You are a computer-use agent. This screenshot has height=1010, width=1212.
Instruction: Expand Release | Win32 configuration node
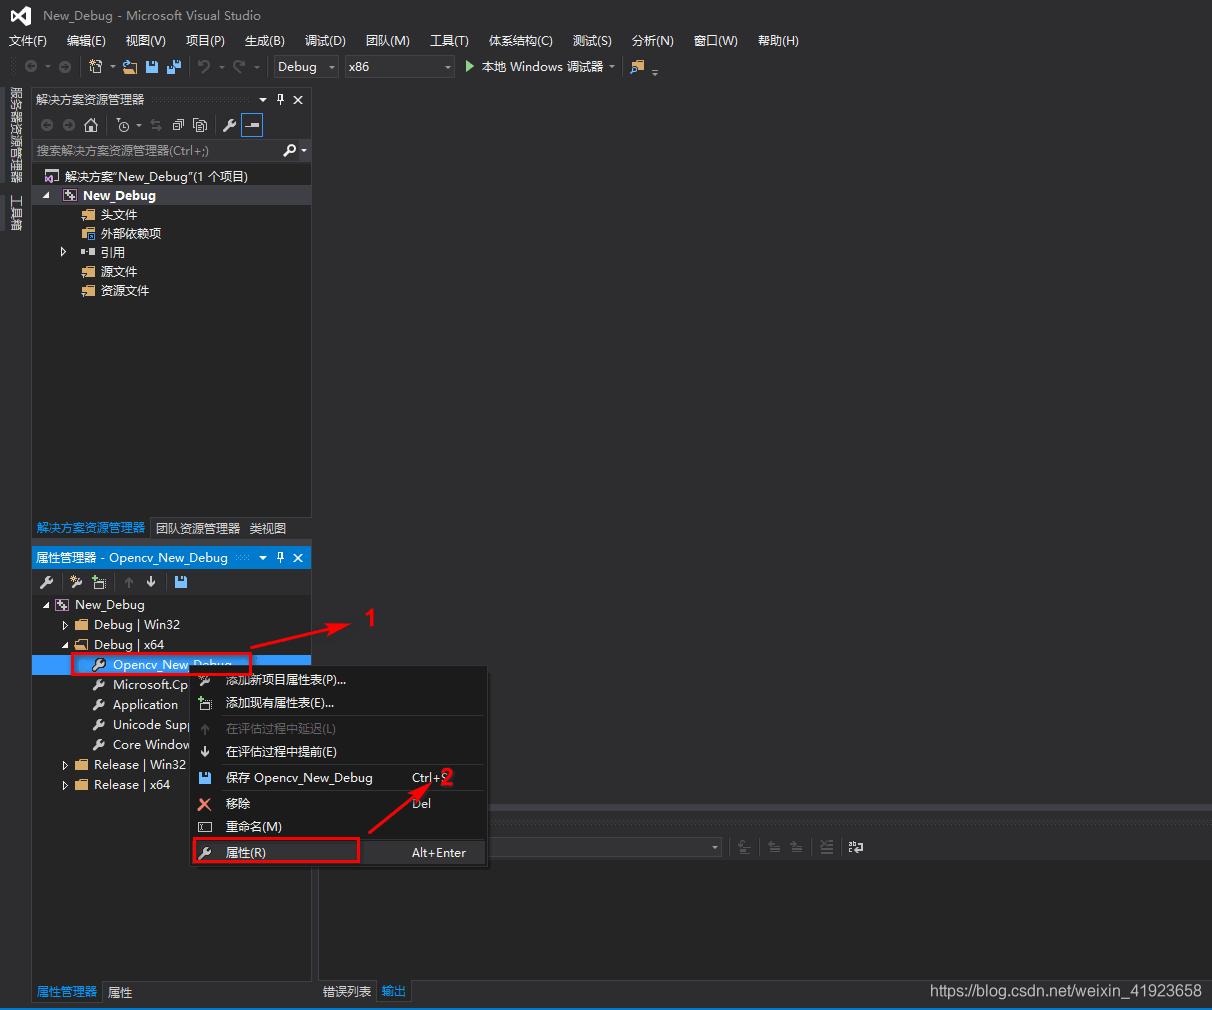tap(65, 765)
